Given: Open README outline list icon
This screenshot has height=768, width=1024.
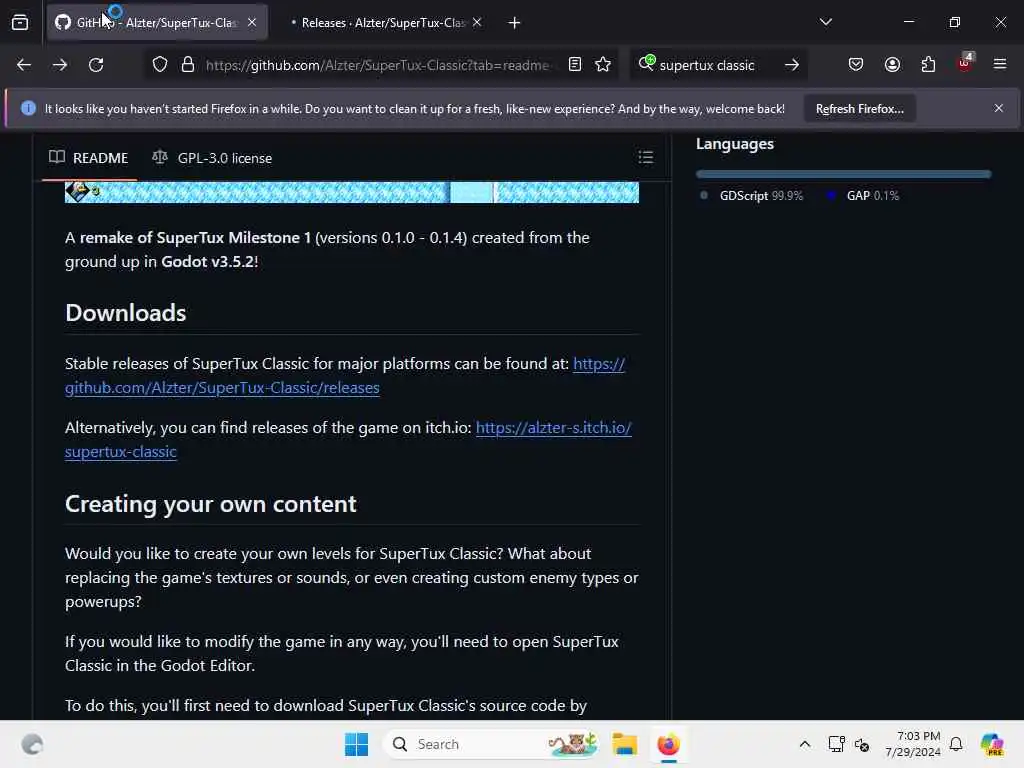Looking at the screenshot, I should pyautogui.click(x=646, y=157).
